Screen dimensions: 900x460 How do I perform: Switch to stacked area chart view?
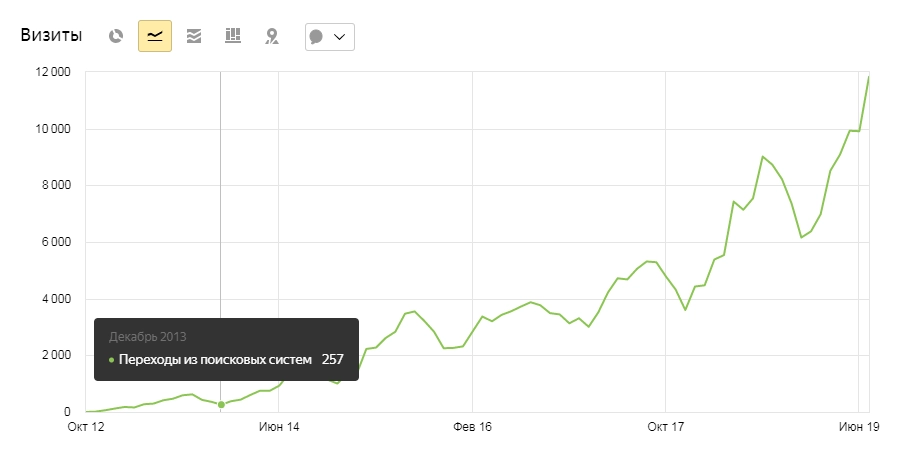click(x=194, y=36)
